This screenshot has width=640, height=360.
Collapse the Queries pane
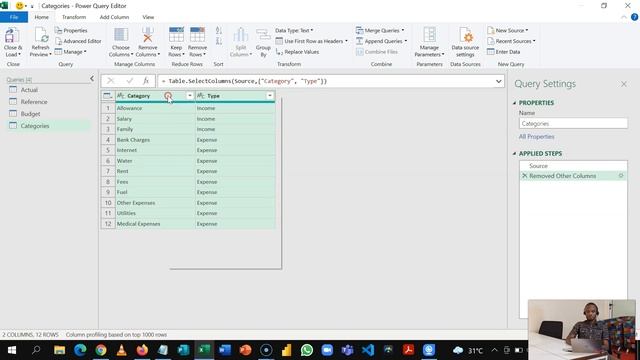coord(92,78)
